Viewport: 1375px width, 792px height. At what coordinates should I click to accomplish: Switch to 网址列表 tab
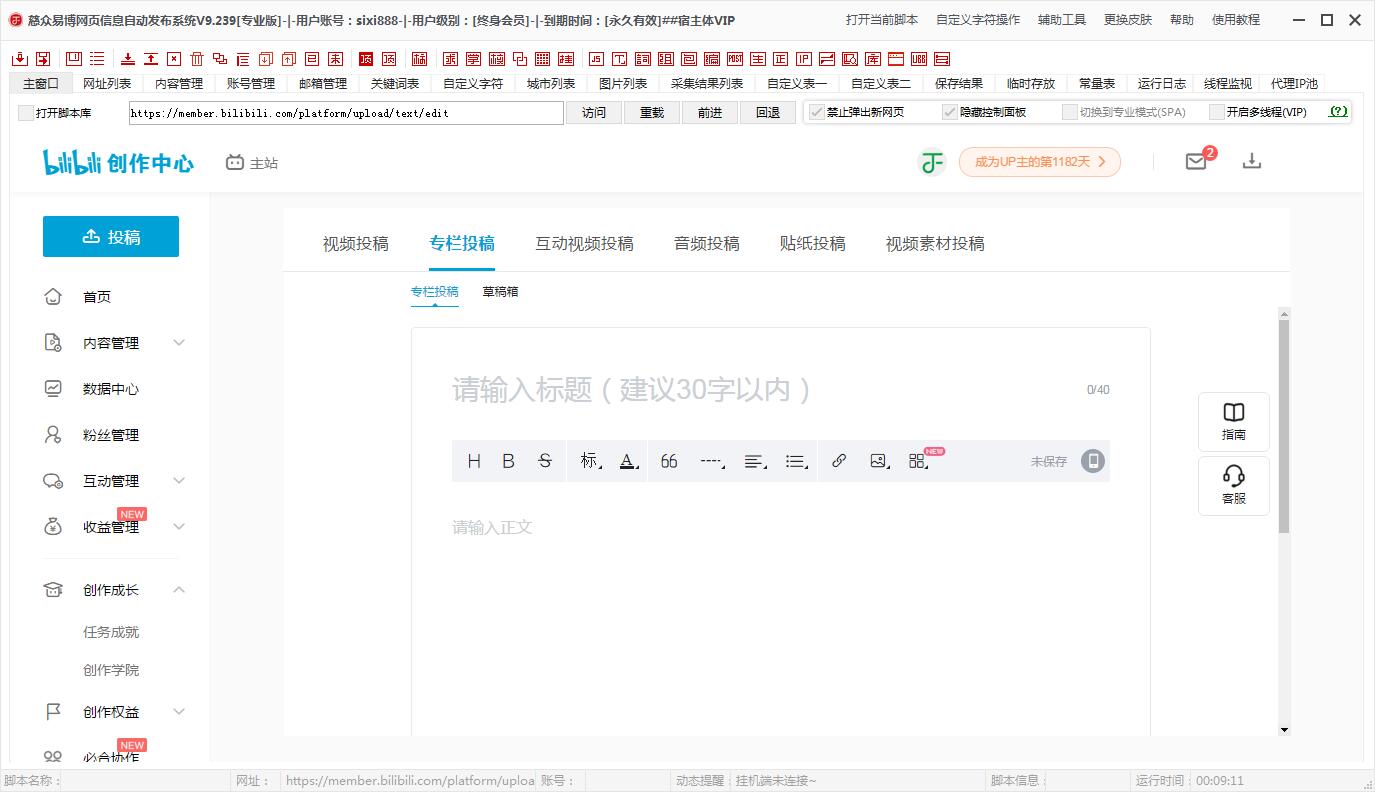[107, 84]
